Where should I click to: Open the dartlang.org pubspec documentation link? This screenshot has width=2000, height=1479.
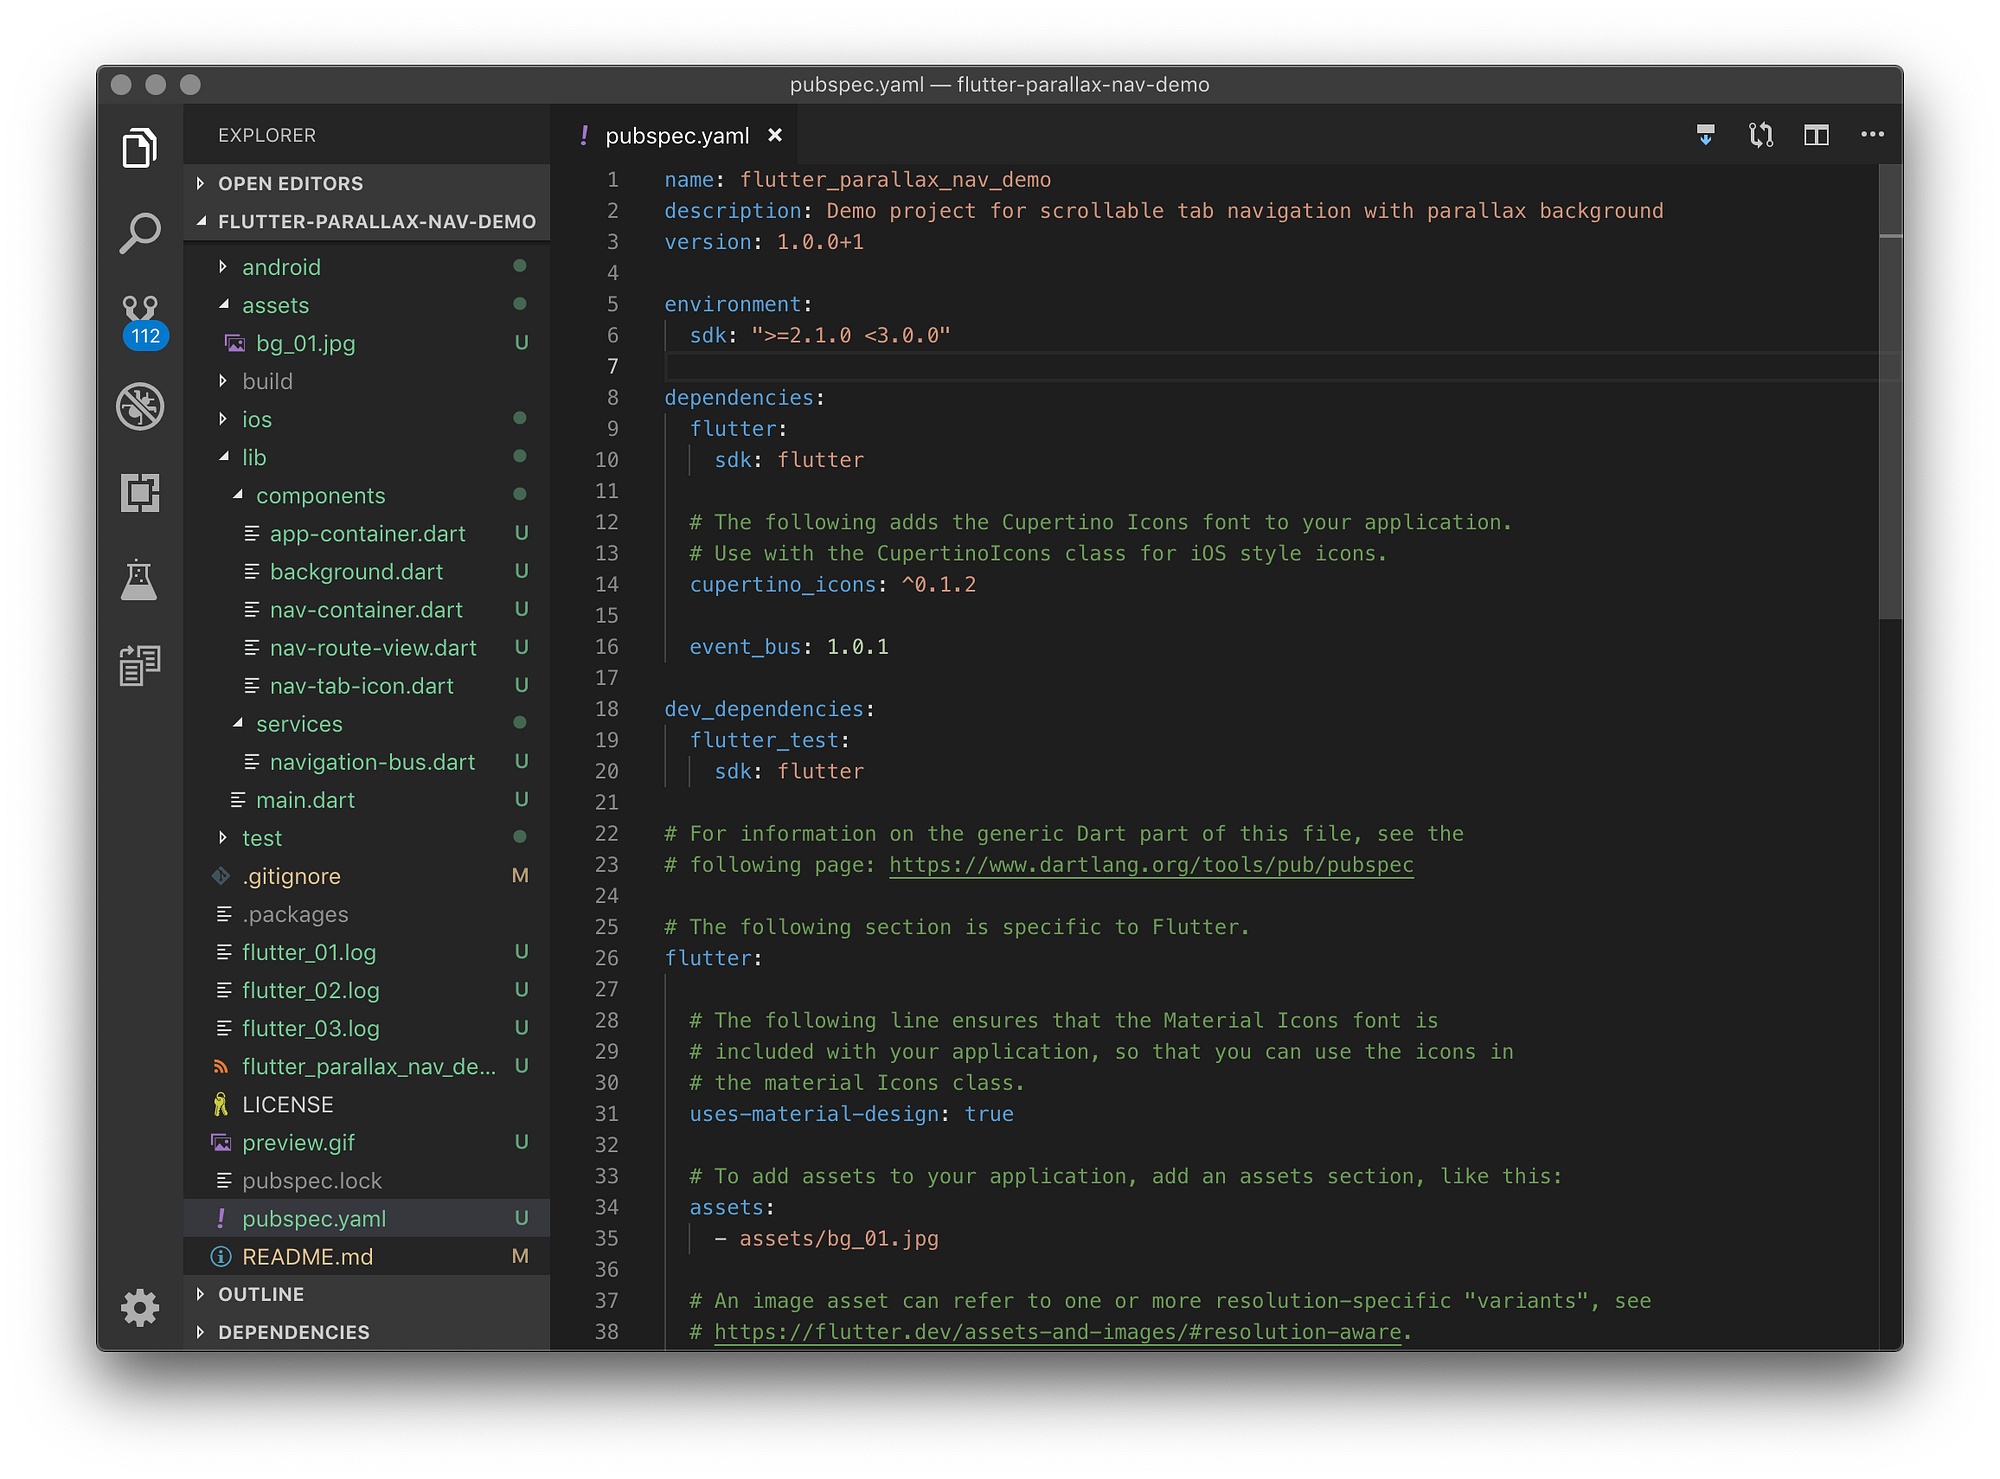1151,864
